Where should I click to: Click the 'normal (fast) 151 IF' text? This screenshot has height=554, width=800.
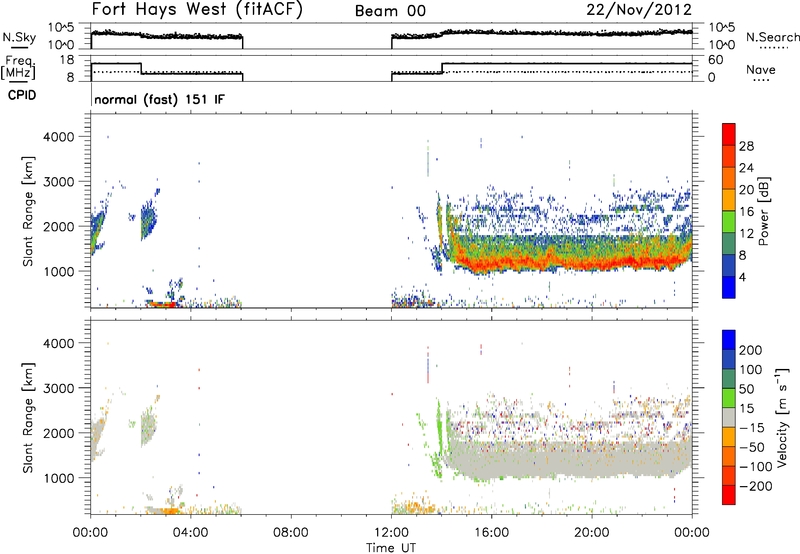[159, 99]
